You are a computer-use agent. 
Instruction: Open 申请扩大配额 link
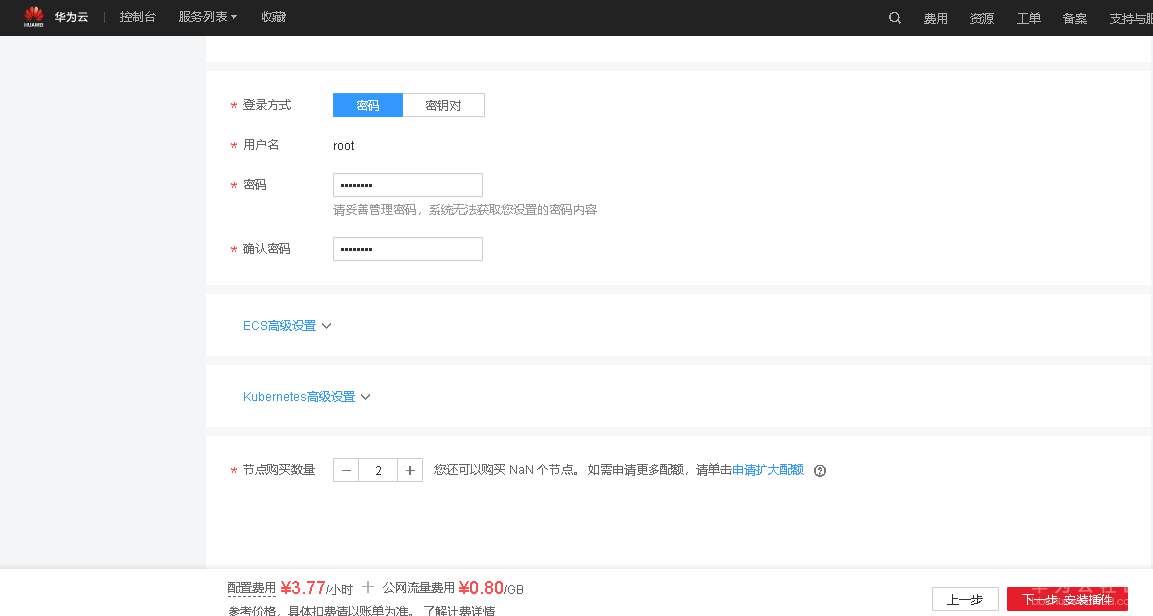tap(768, 470)
